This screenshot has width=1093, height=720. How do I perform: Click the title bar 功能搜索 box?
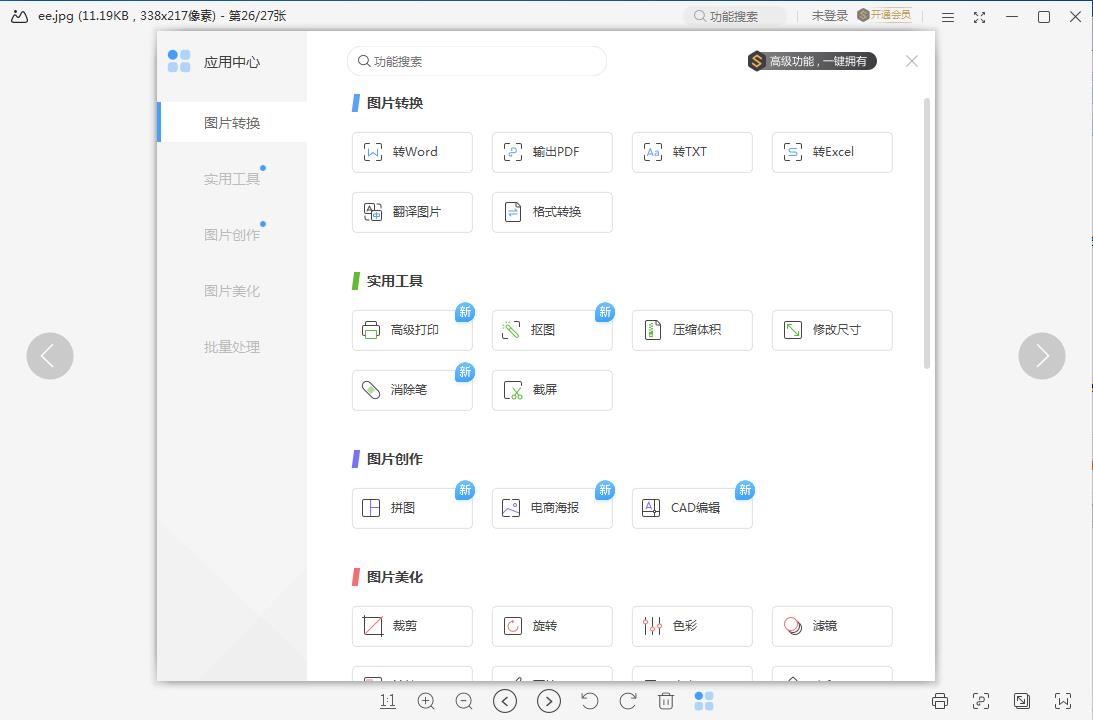735,16
